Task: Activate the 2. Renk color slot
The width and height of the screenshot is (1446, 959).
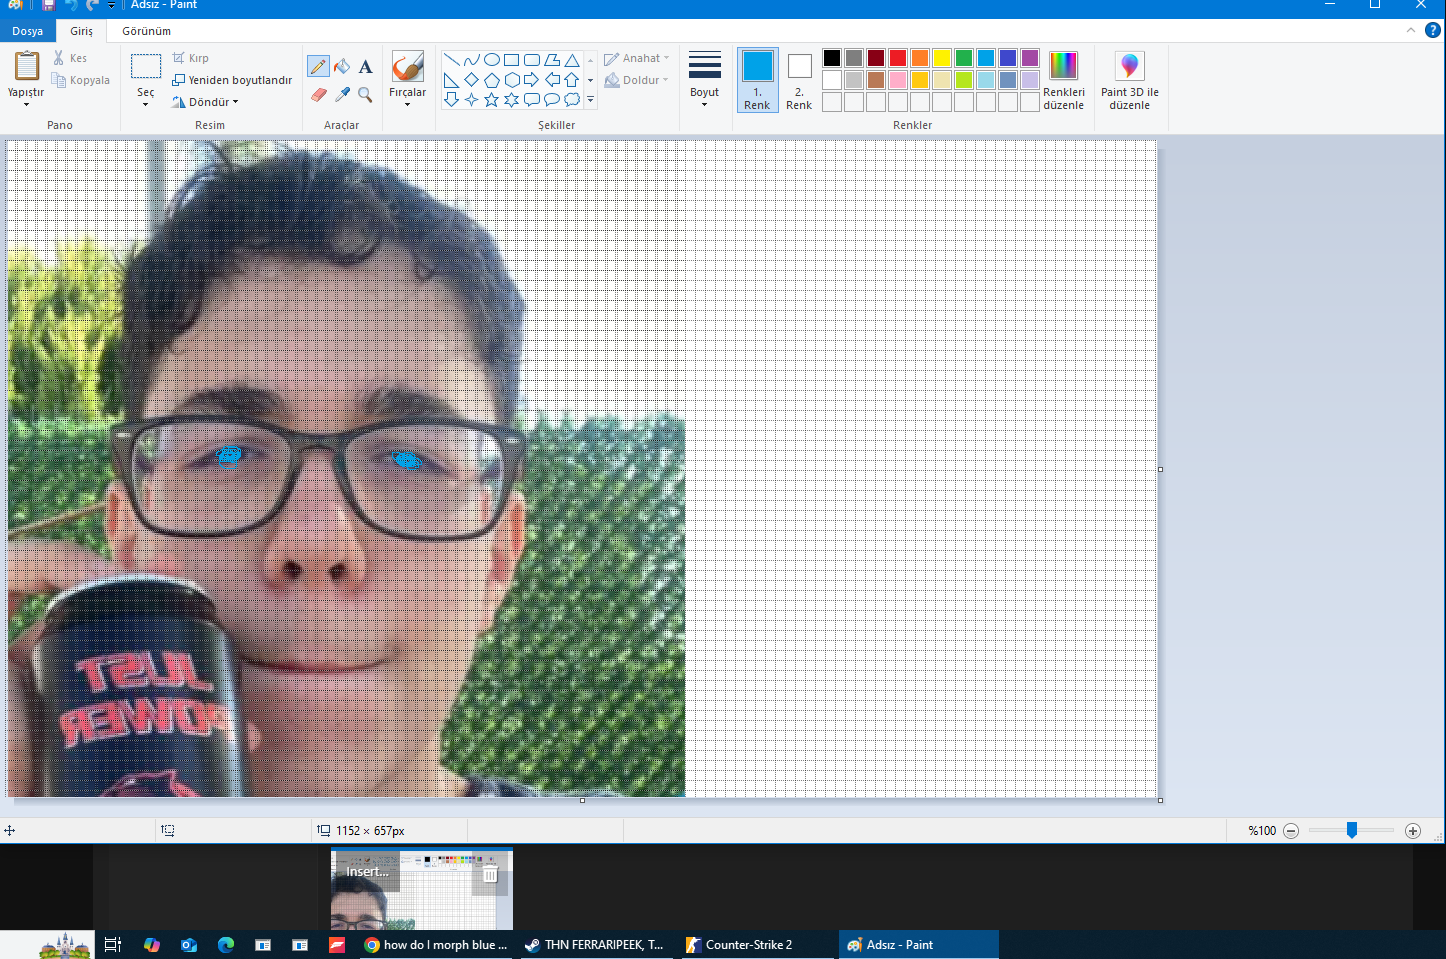Action: (799, 80)
